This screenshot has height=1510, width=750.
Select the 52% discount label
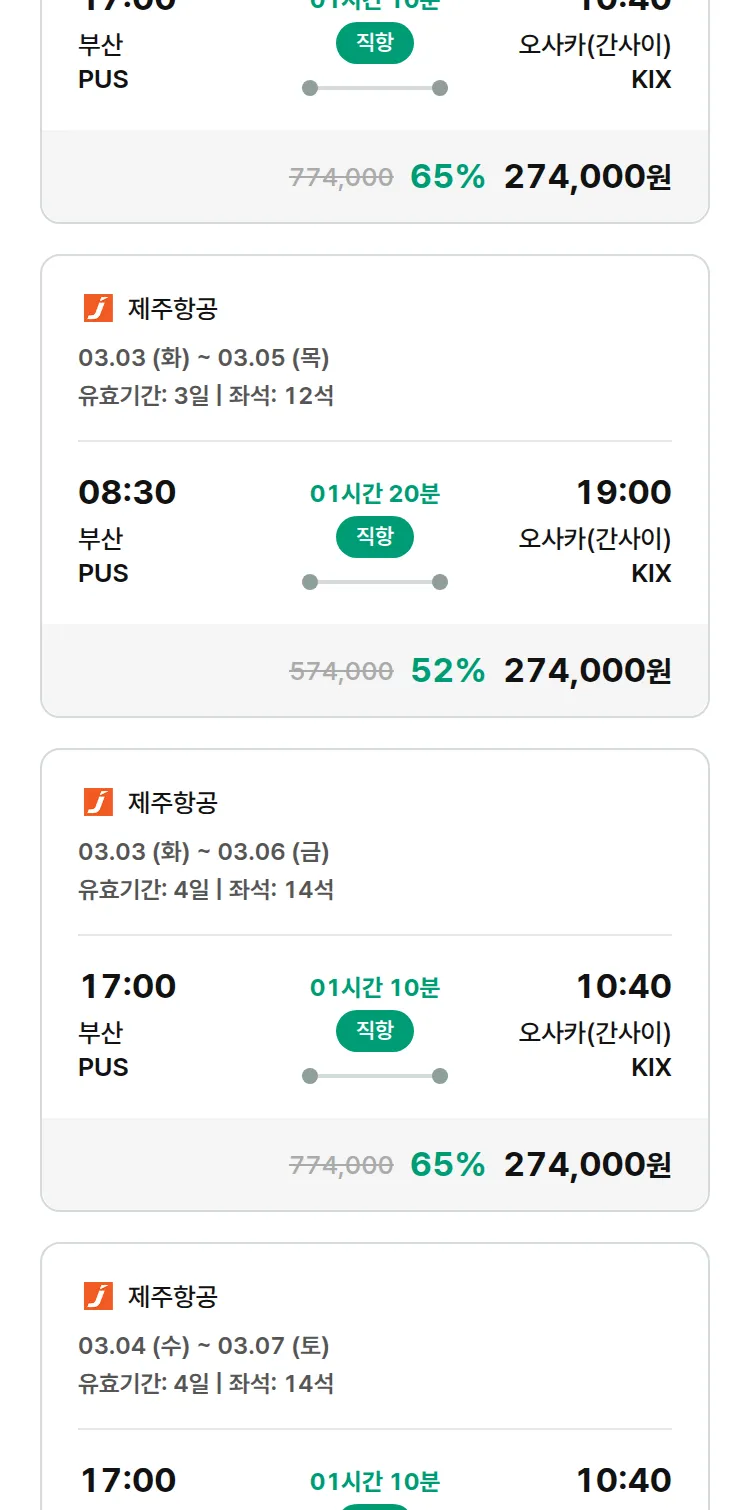[x=448, y=670]
